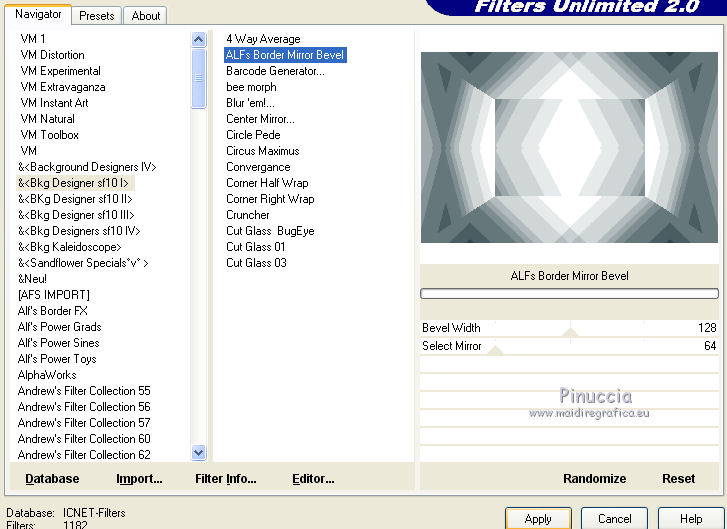Select the VM 1 category

click(32, 39)
